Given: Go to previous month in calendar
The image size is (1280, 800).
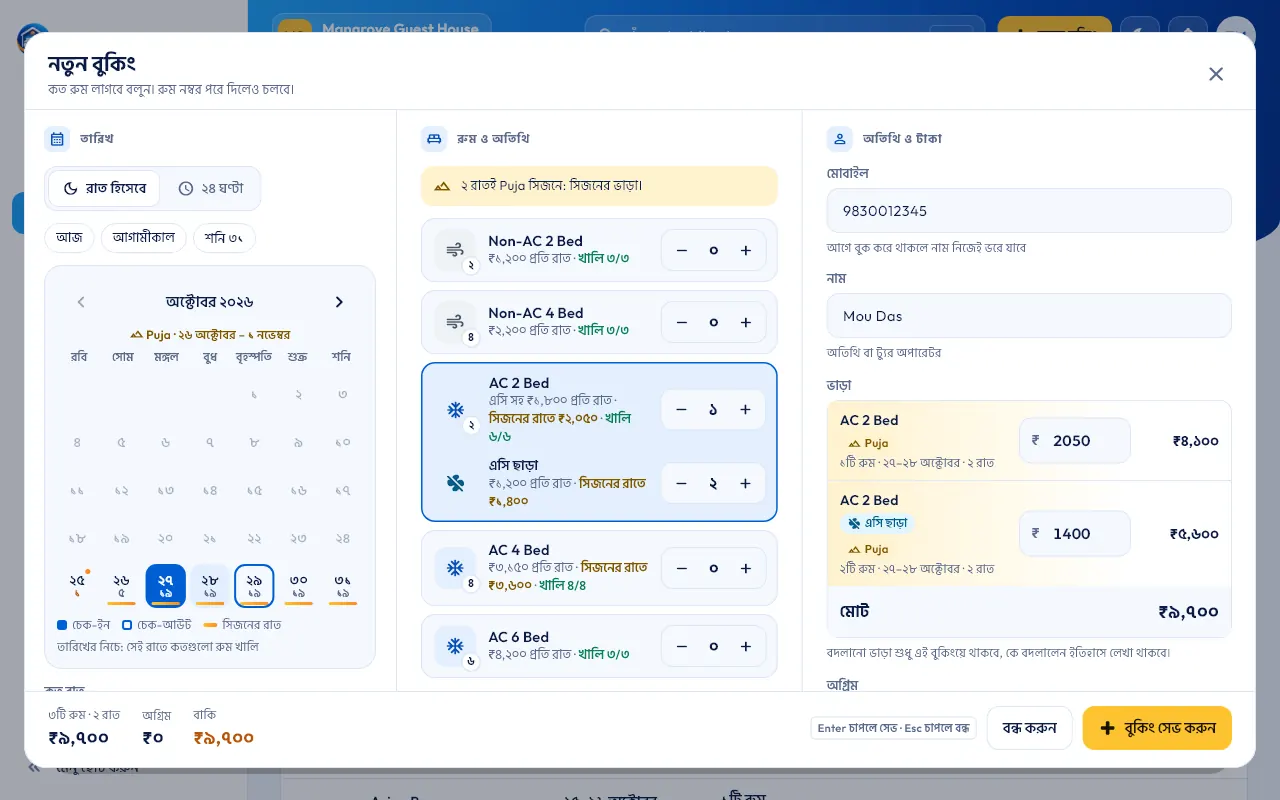Looking at the screenshot, I should (81, 302).
